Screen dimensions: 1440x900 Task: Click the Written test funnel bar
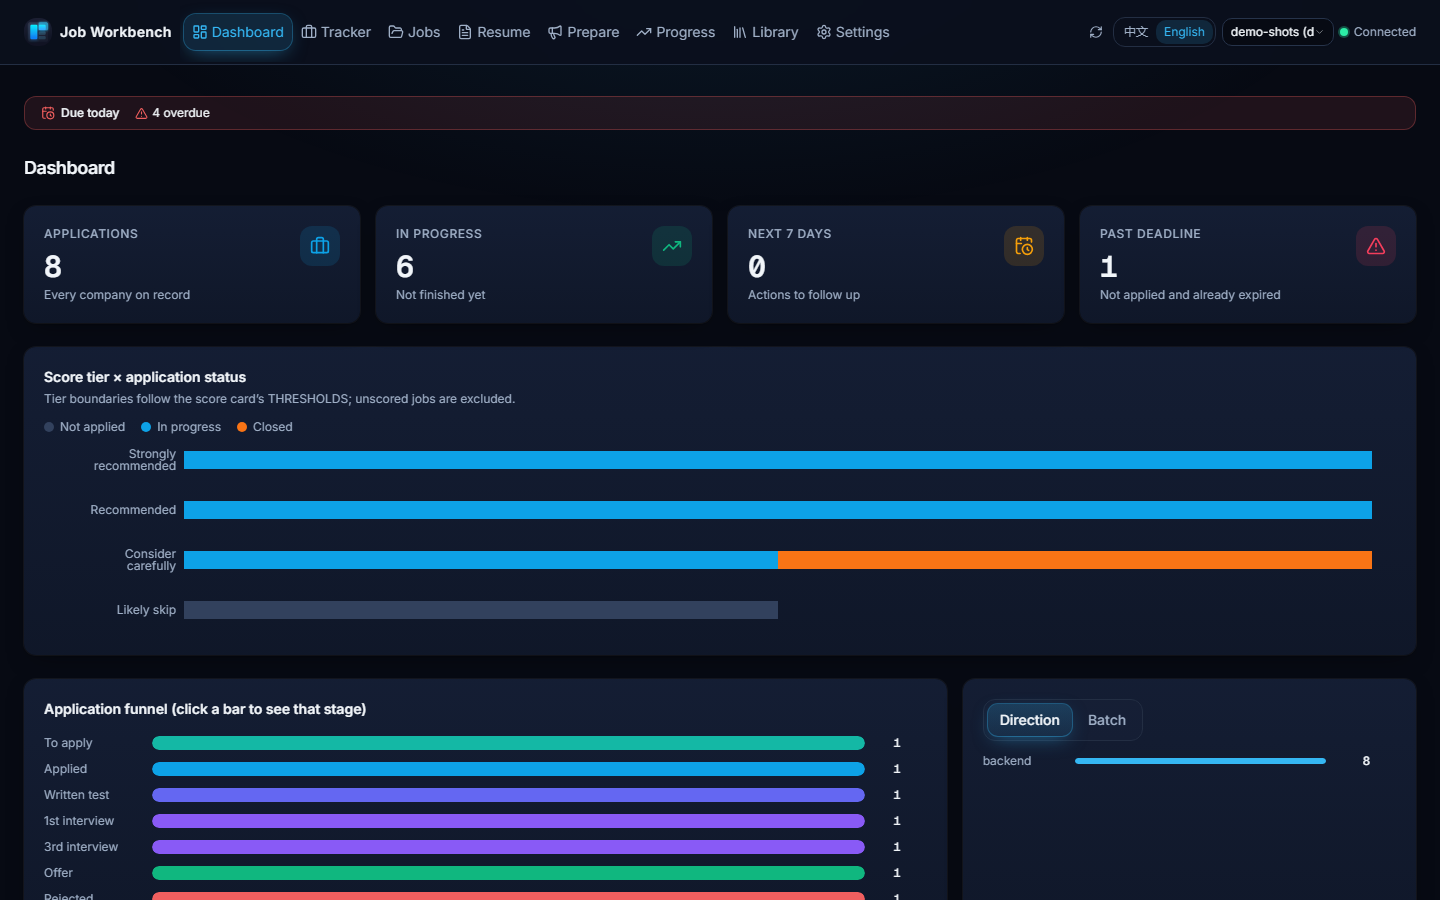pyautogui.click(x=508, y=795)
